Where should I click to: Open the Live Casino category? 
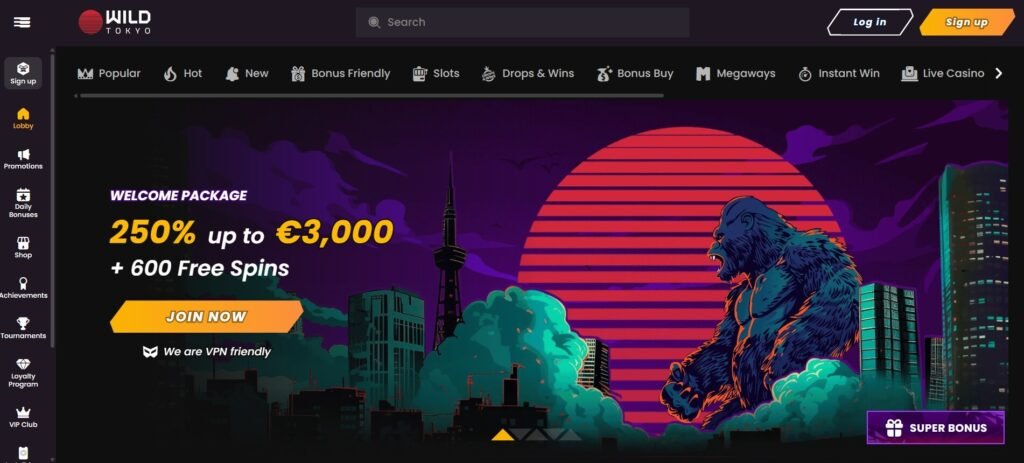click(x=942, y=74)
